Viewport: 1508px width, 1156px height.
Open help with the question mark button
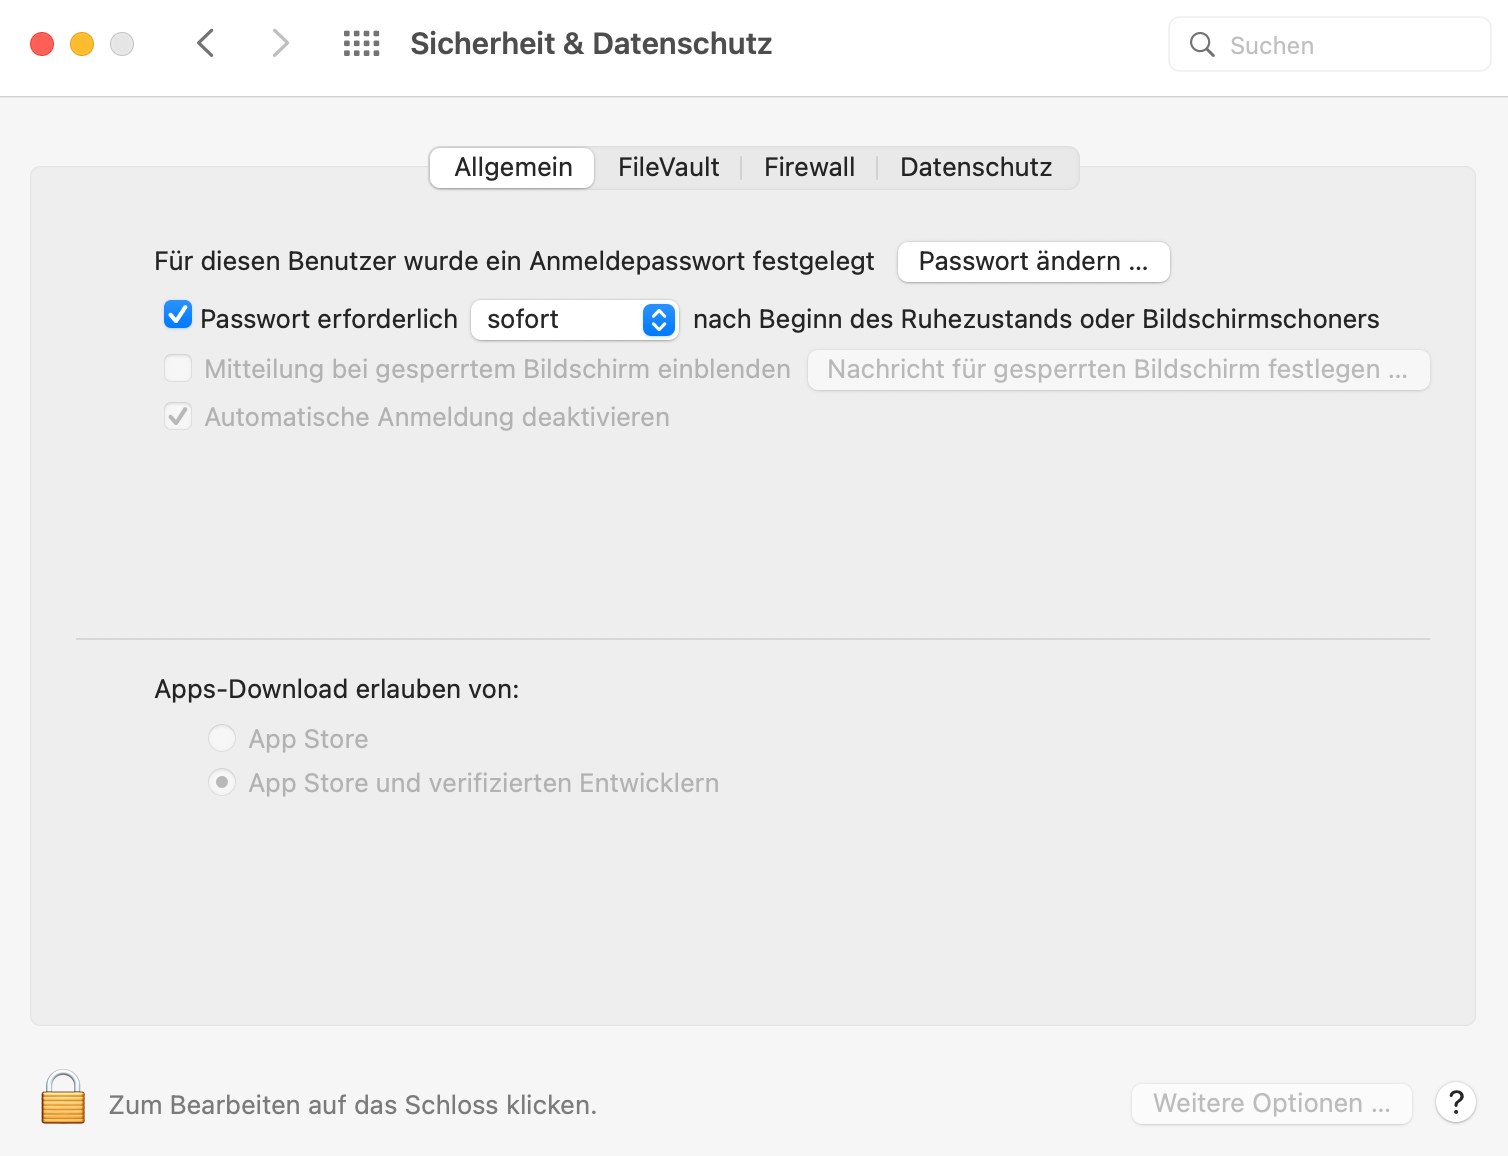(1456, 1102)
